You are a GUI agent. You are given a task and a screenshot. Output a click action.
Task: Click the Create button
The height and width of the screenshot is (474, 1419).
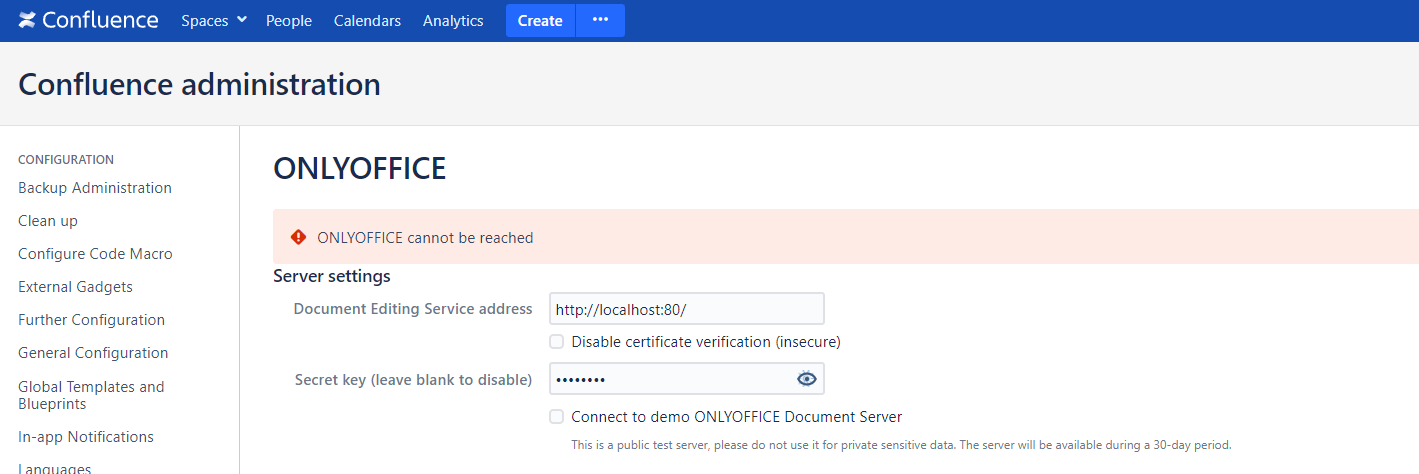[x=540, y=20]
